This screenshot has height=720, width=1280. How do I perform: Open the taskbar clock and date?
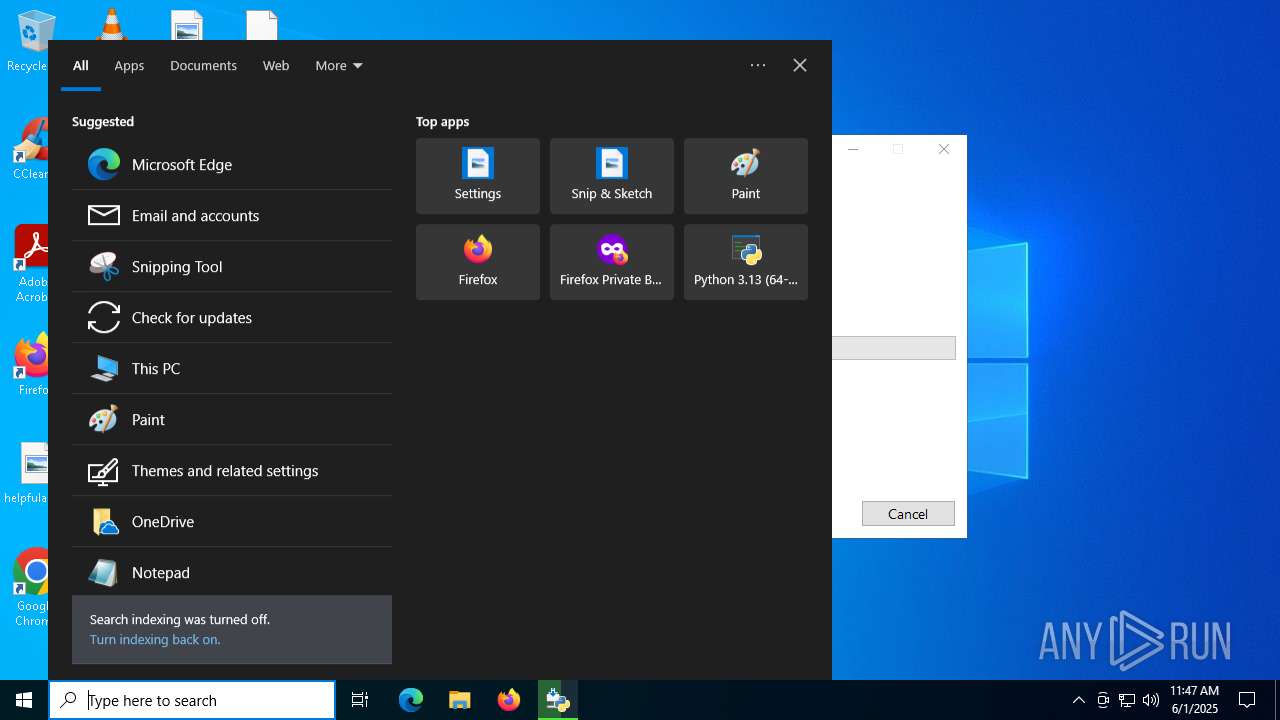pyautogui.click(x=1194, y=700)
